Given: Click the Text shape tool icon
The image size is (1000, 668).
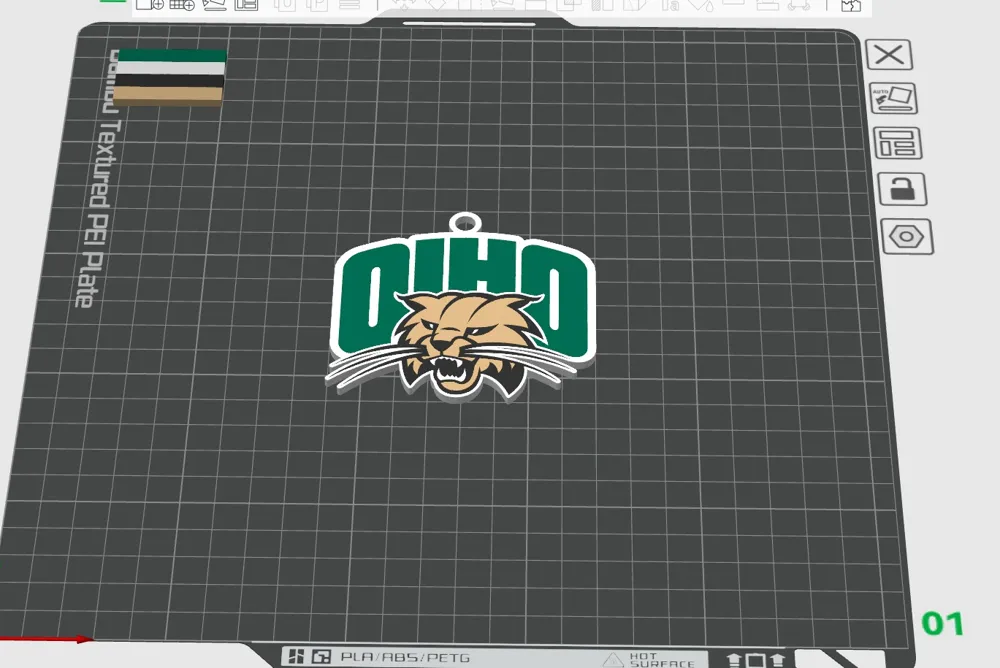Looking at the screenshot, I should click(670, 5).
